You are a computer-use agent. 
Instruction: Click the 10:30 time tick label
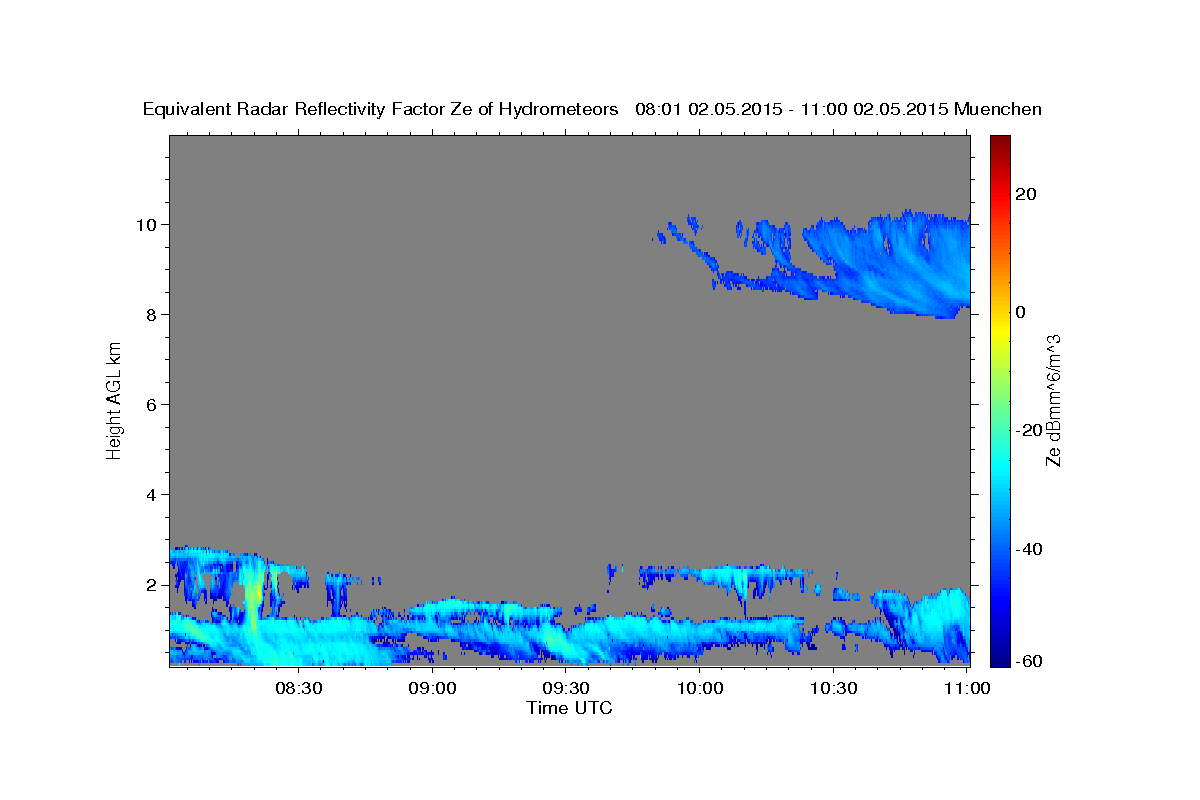(833, 688)
